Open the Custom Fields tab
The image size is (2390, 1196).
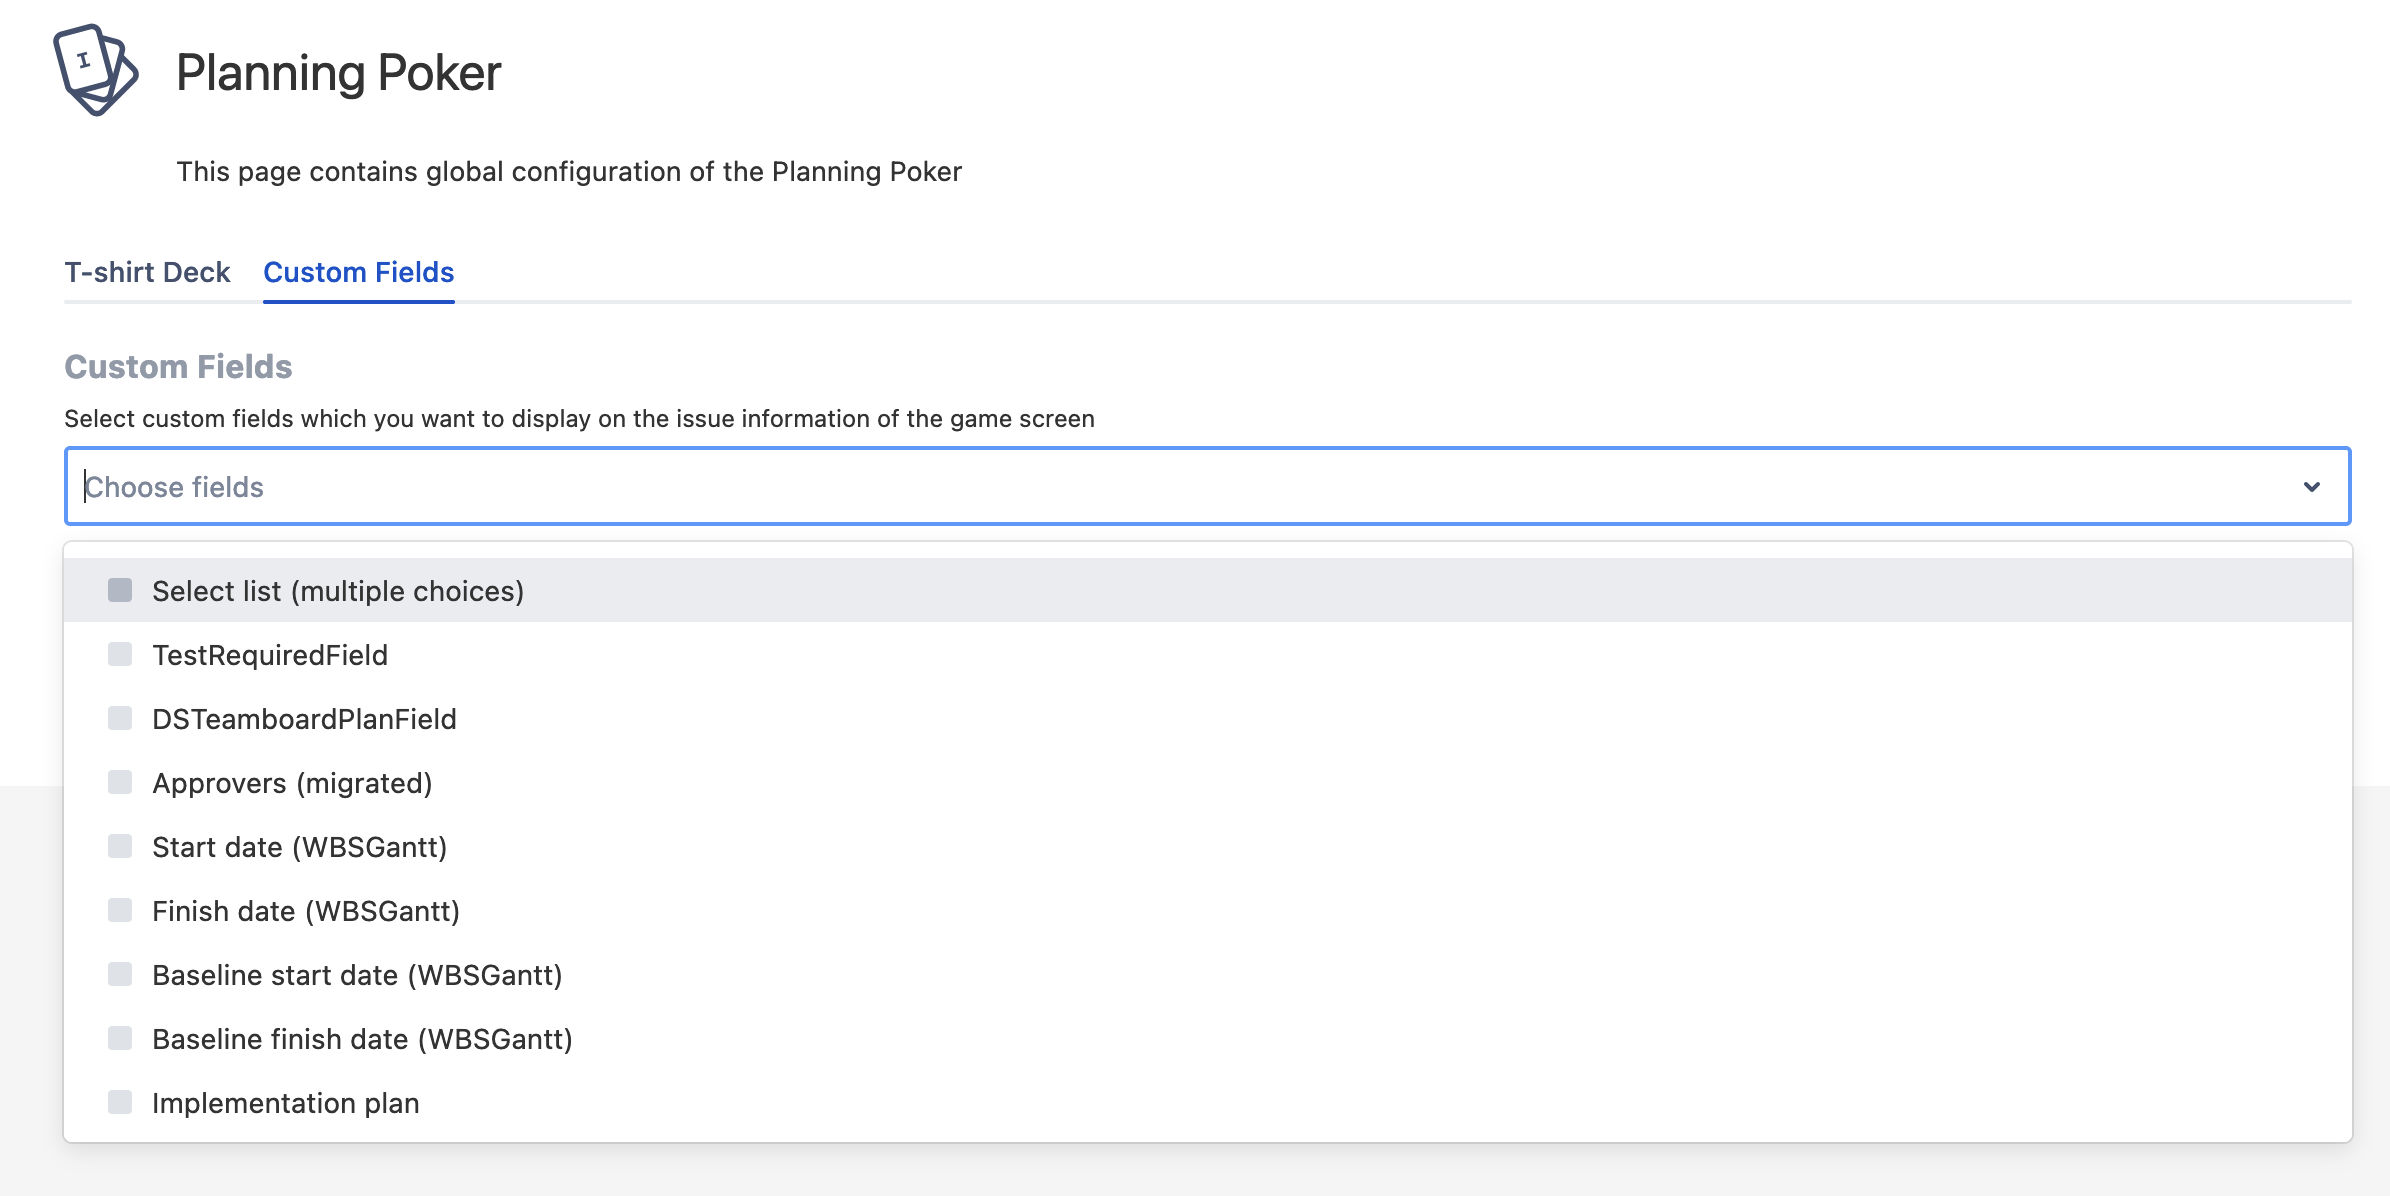click(358, 272)
